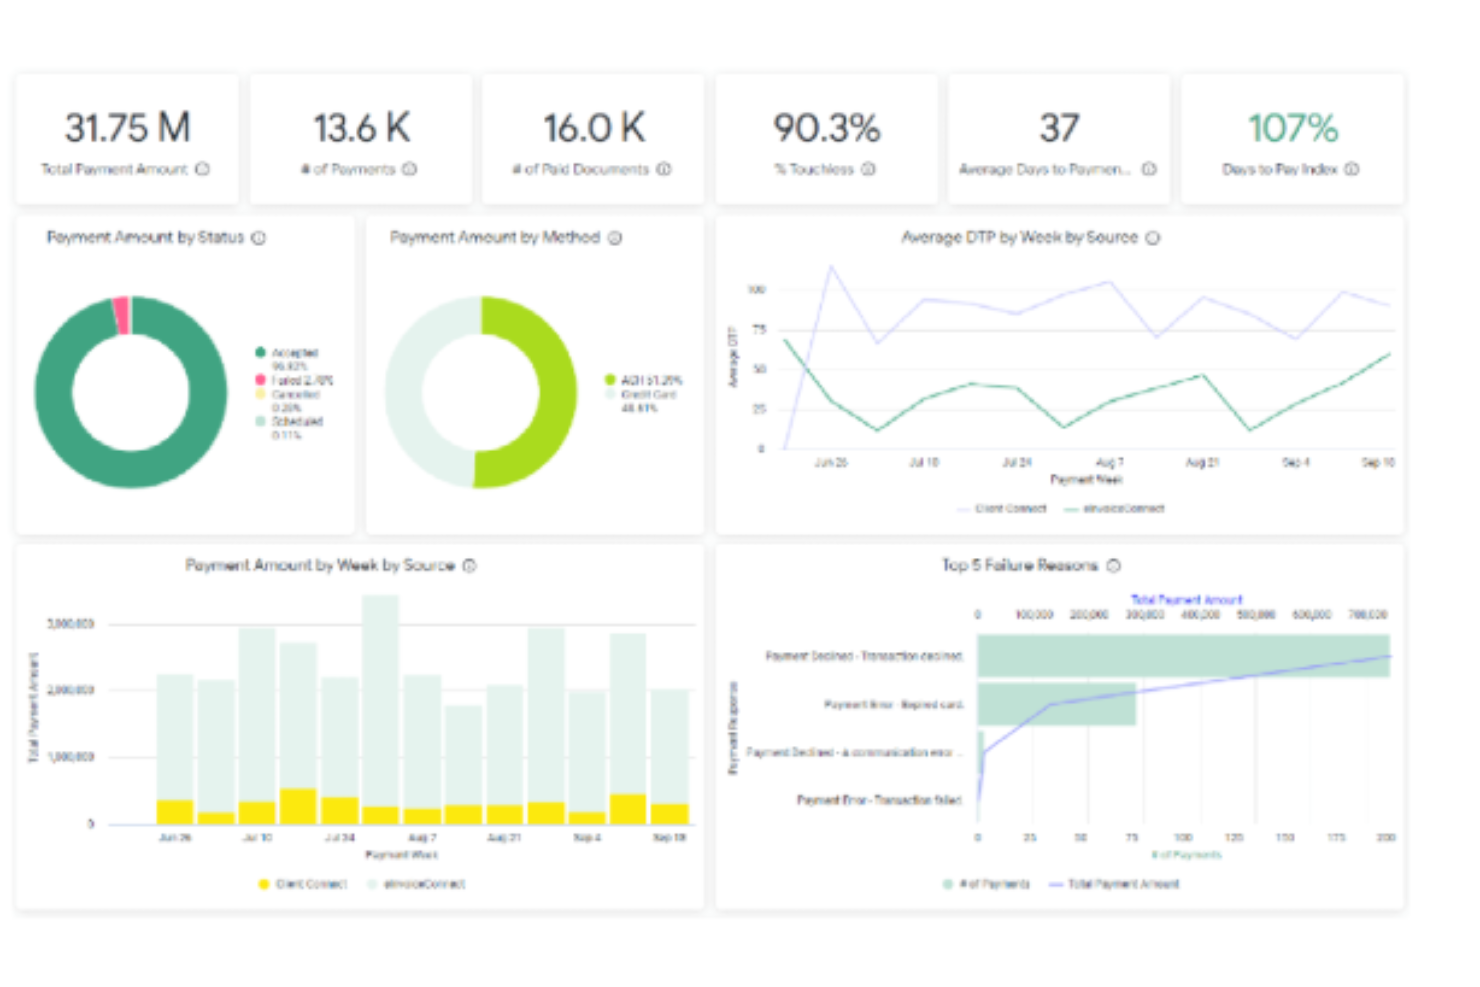1480x987 pixels.
Task: Open info for Payment Amount by Method chart
Action: point(614,238)
